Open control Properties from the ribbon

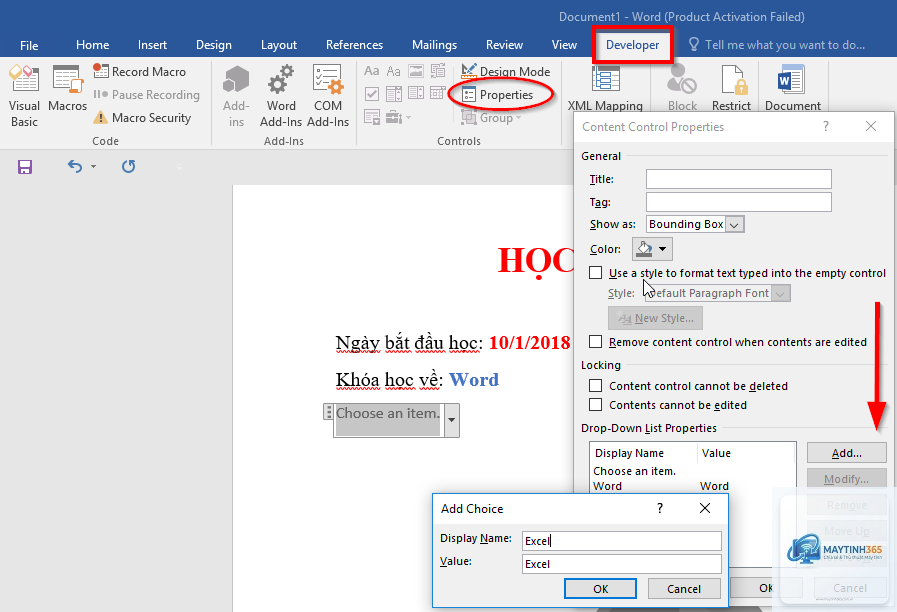point(498,94)
